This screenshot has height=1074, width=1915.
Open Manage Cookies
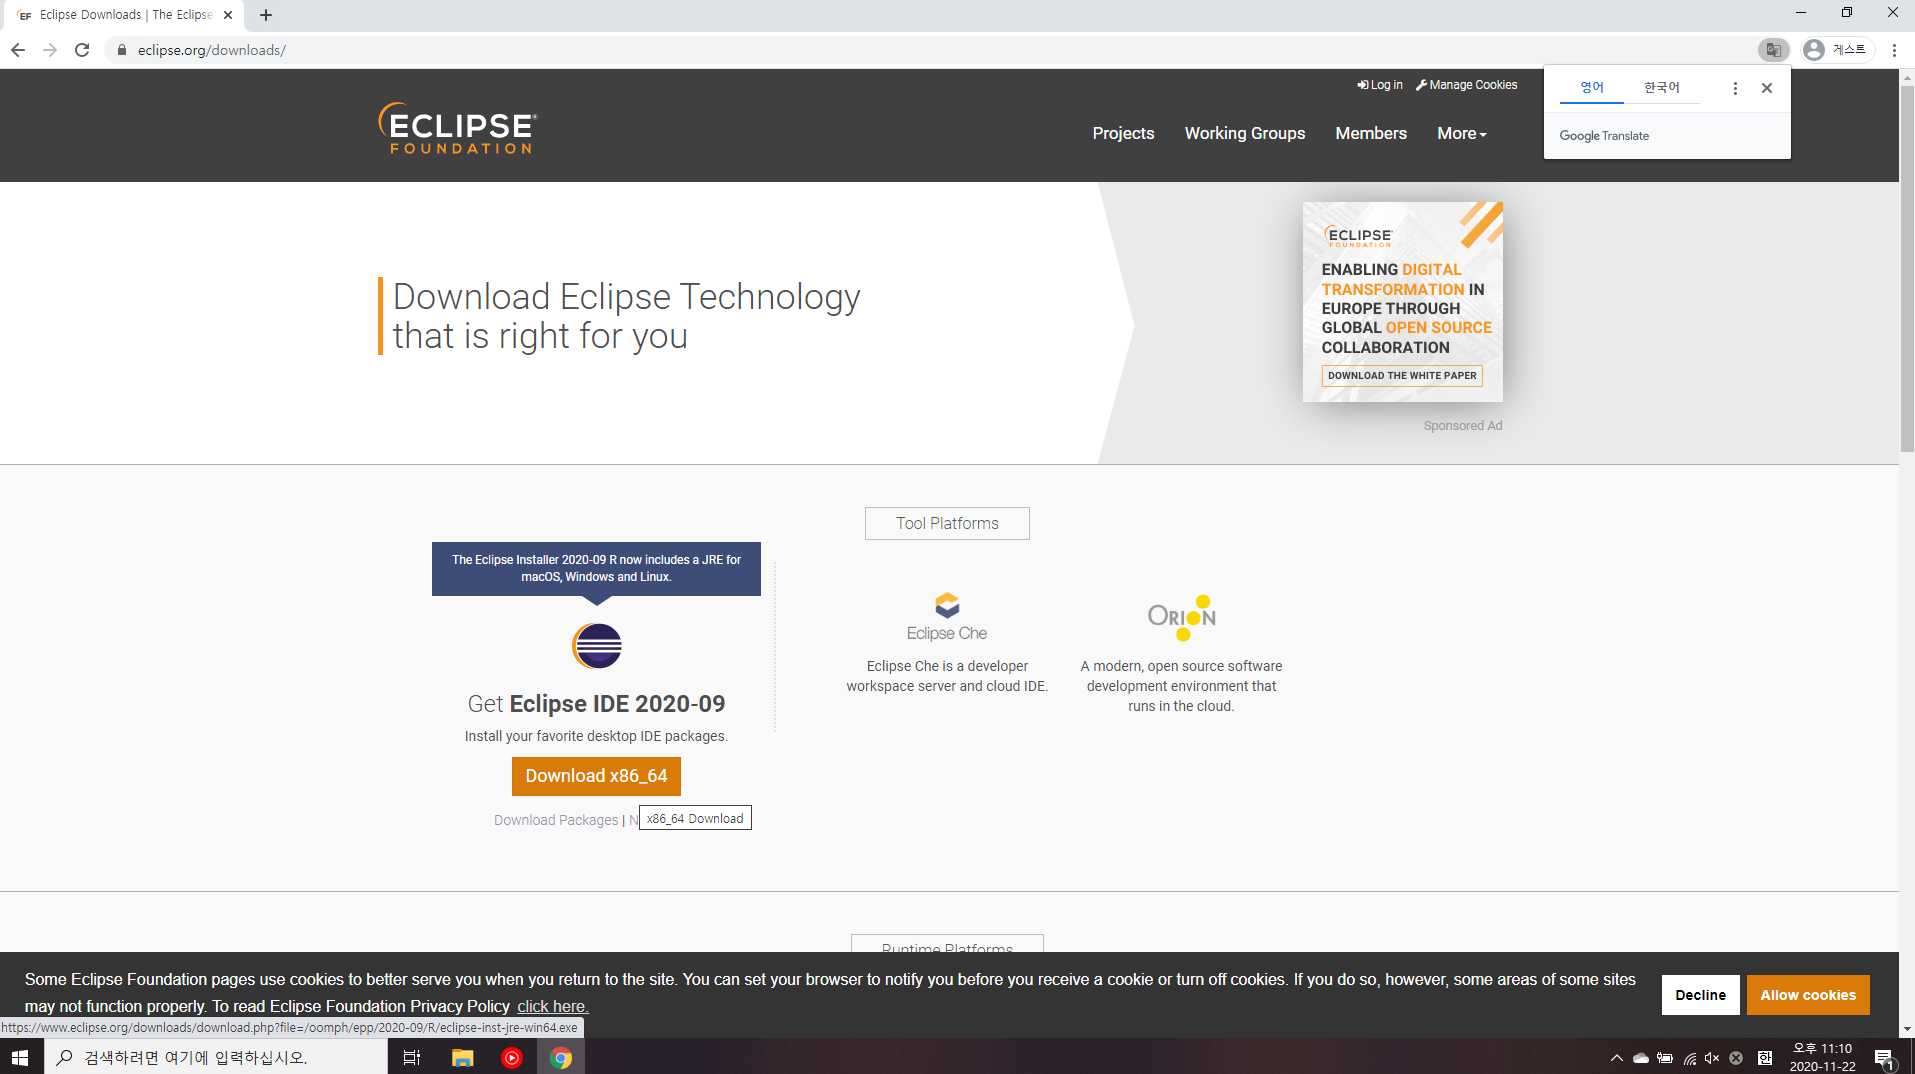(1467, 85)
